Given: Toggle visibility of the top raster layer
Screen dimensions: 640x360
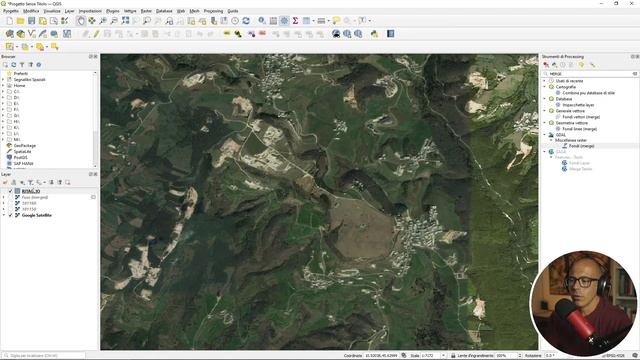Looking at the screenshot, I should 11,191.
